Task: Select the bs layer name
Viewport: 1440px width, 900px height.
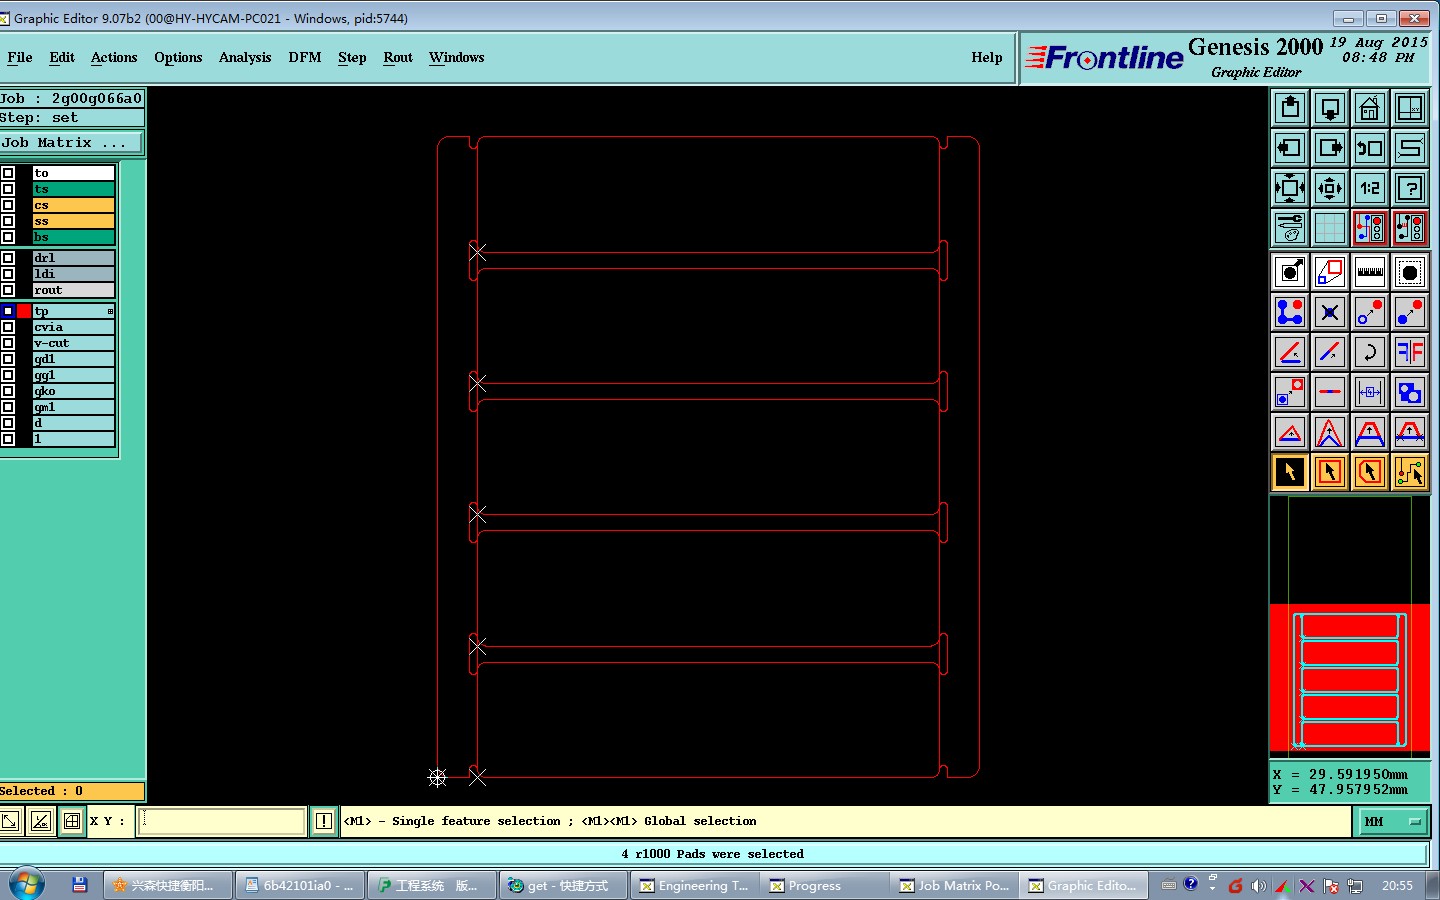Action: [74, 237]
